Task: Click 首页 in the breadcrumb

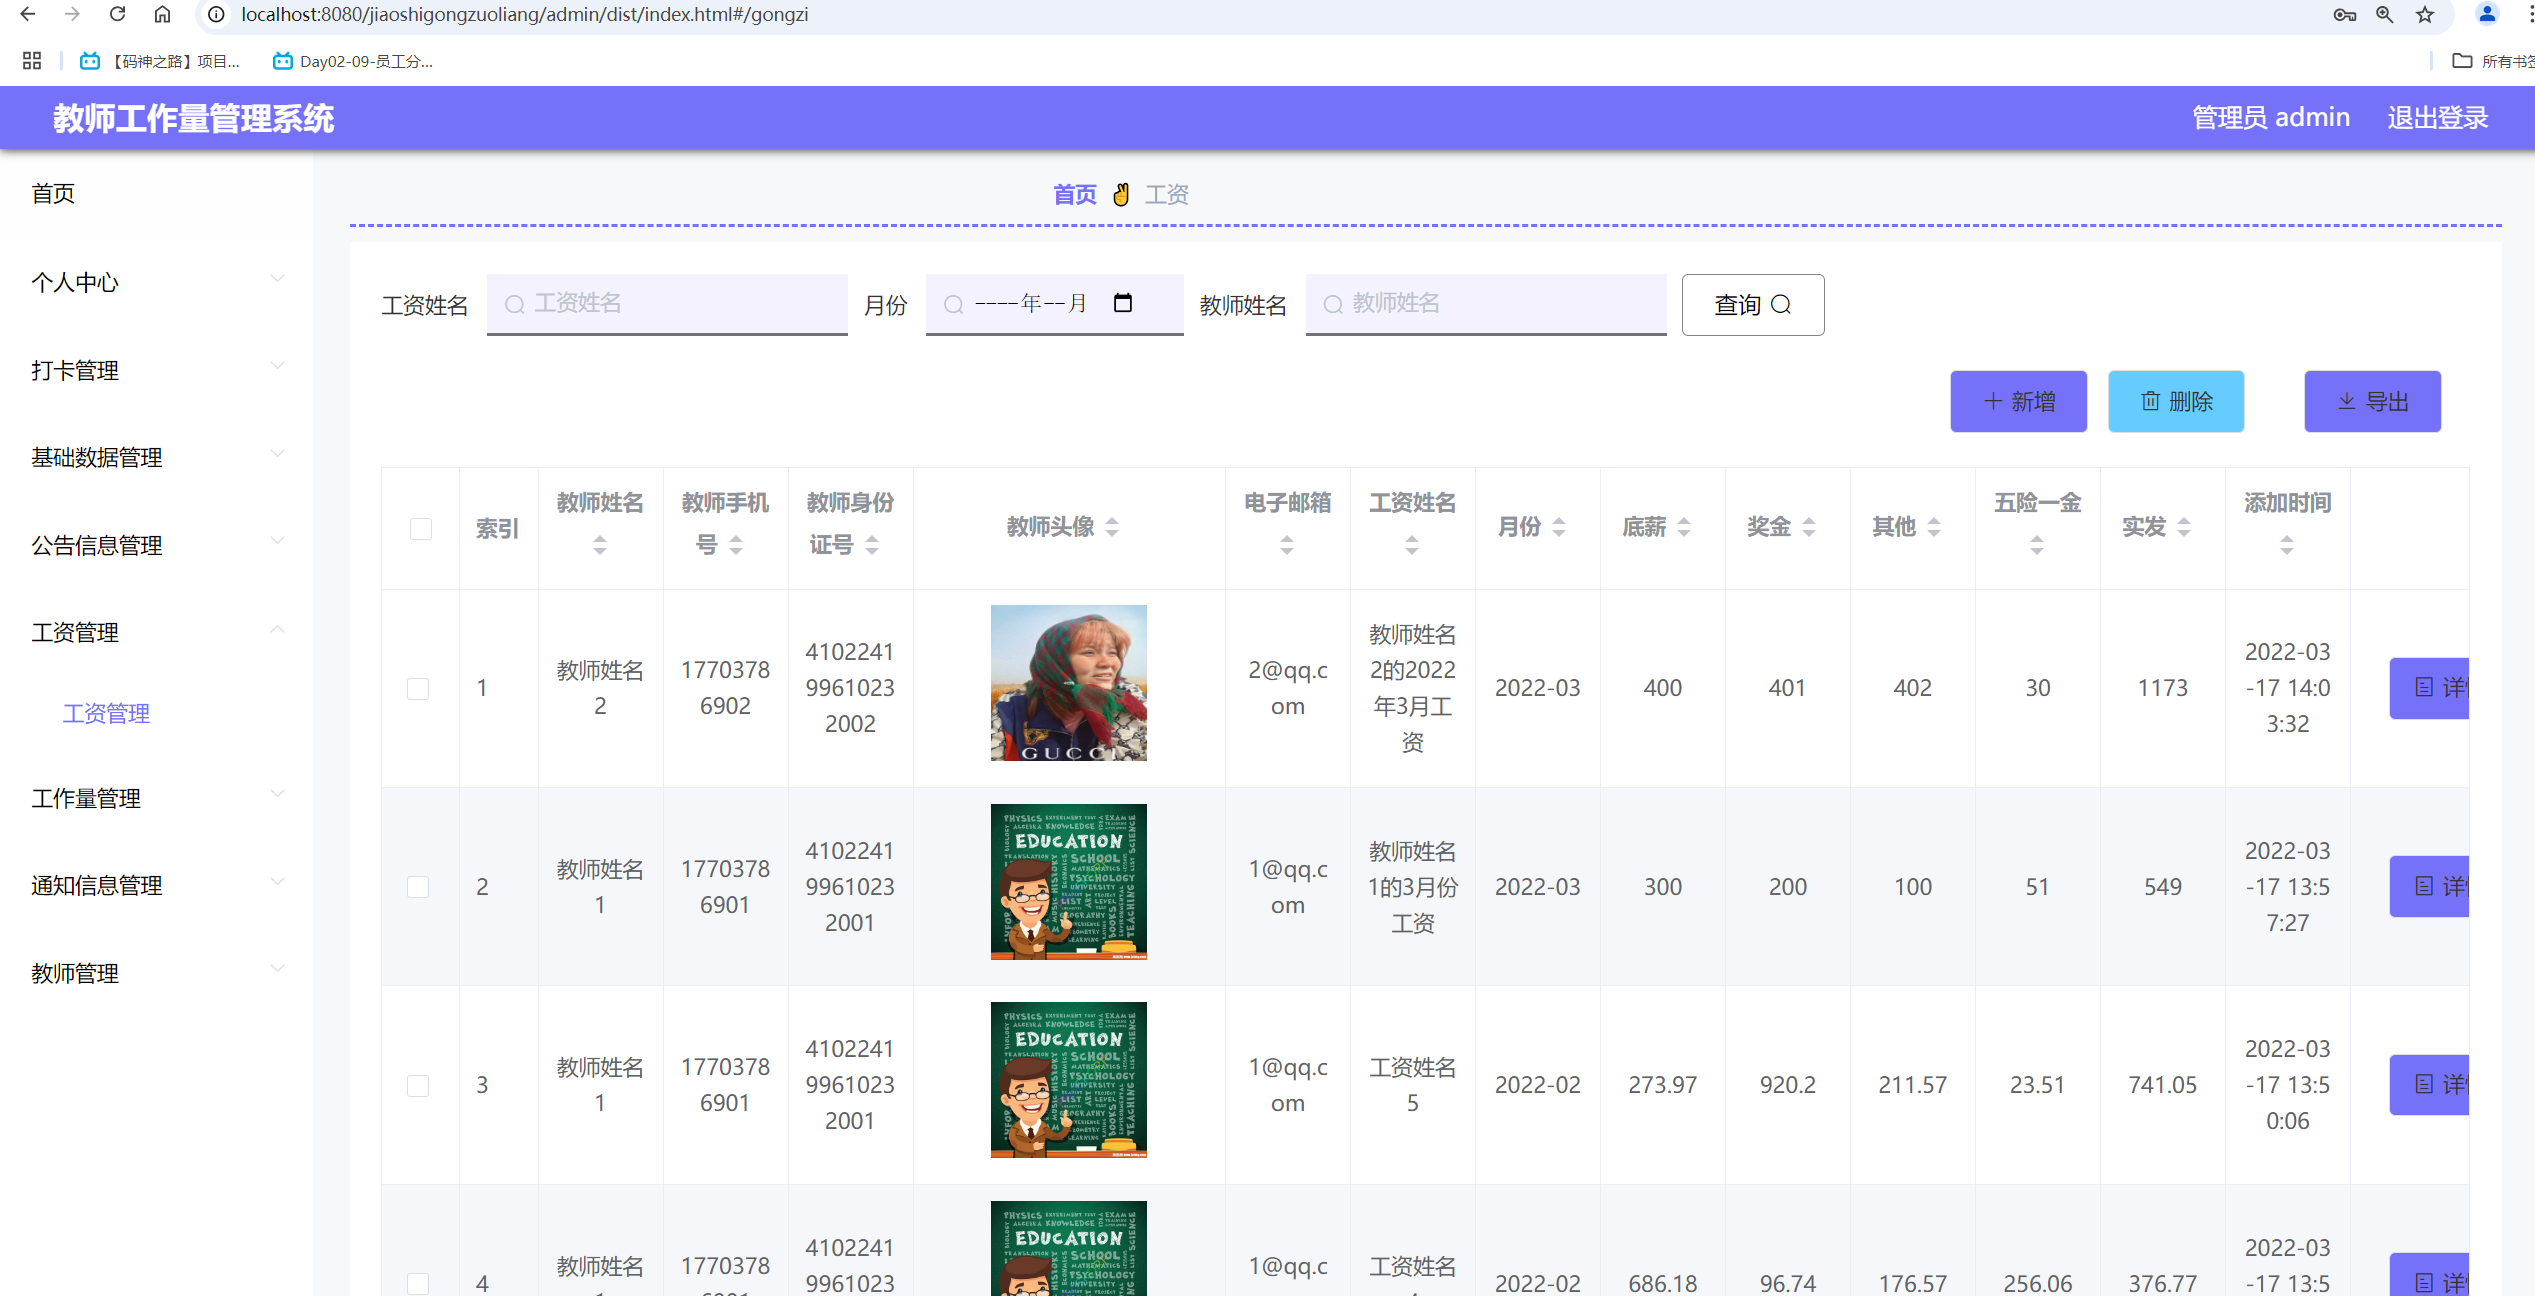Action: pyautogui.click(x=1074, y=193)
